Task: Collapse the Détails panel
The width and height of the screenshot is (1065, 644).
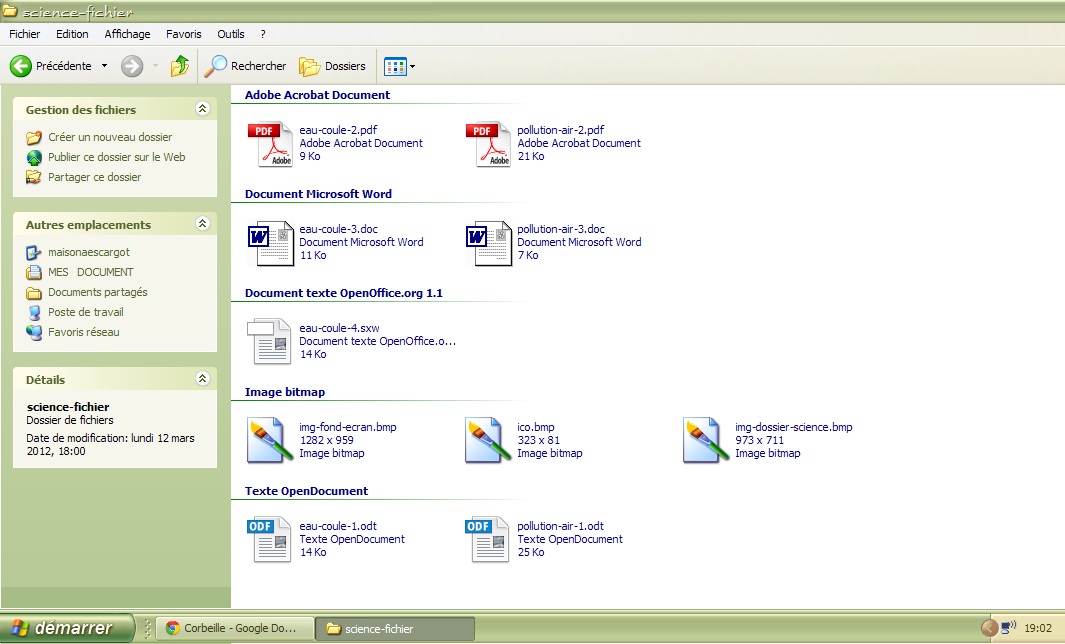Action: 203,379
